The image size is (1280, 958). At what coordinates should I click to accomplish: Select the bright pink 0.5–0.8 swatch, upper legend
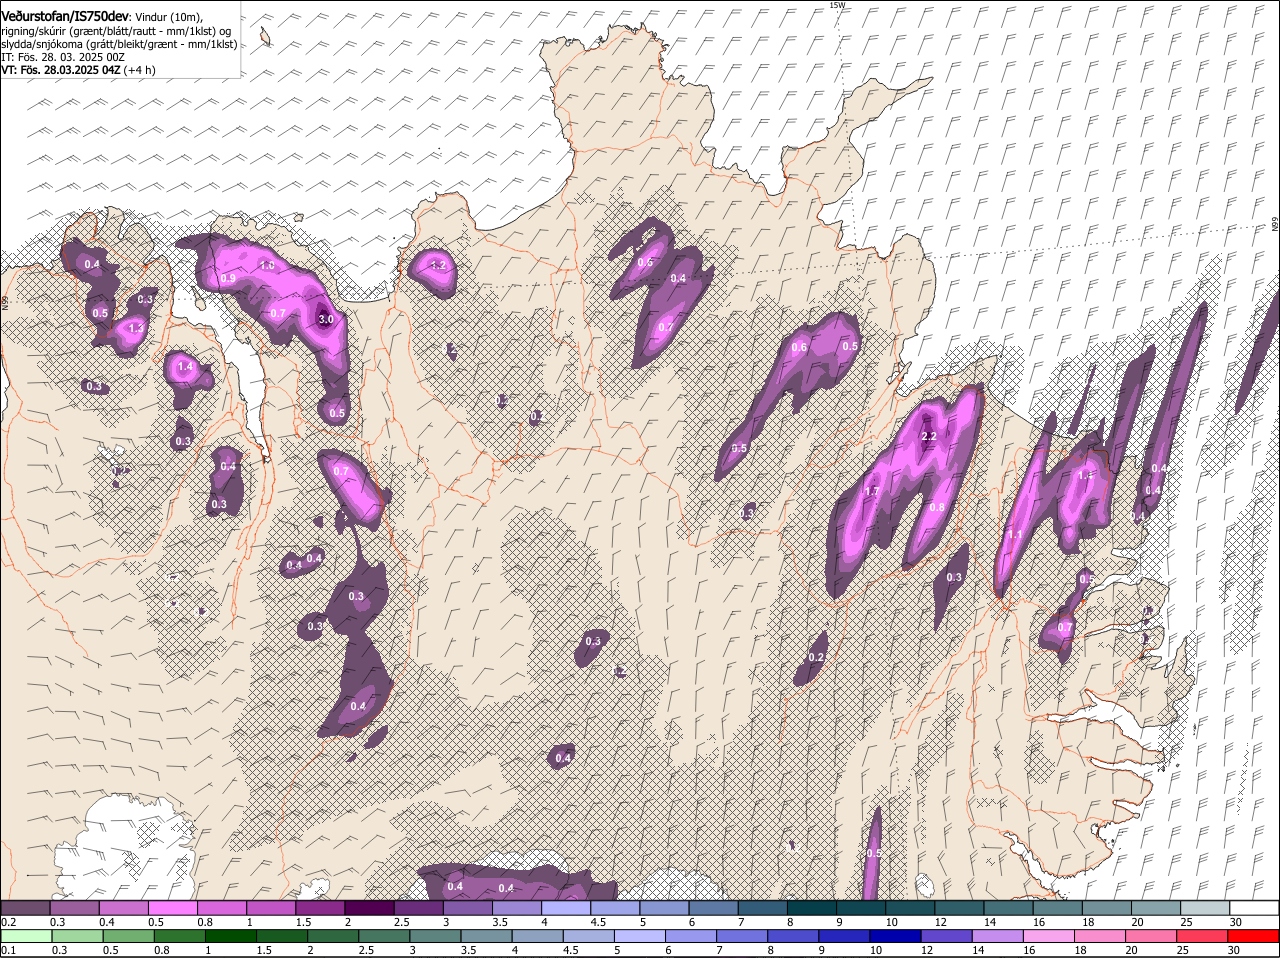click(x=172, y=907)
